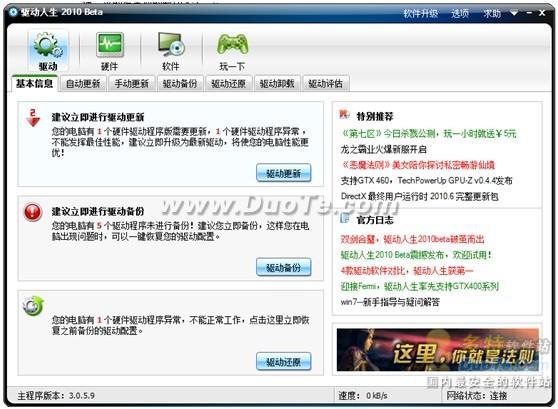This screenshot has width=558, height=409.
Task: Click the red exclamation backup warning icon
Action: [33, 213]
